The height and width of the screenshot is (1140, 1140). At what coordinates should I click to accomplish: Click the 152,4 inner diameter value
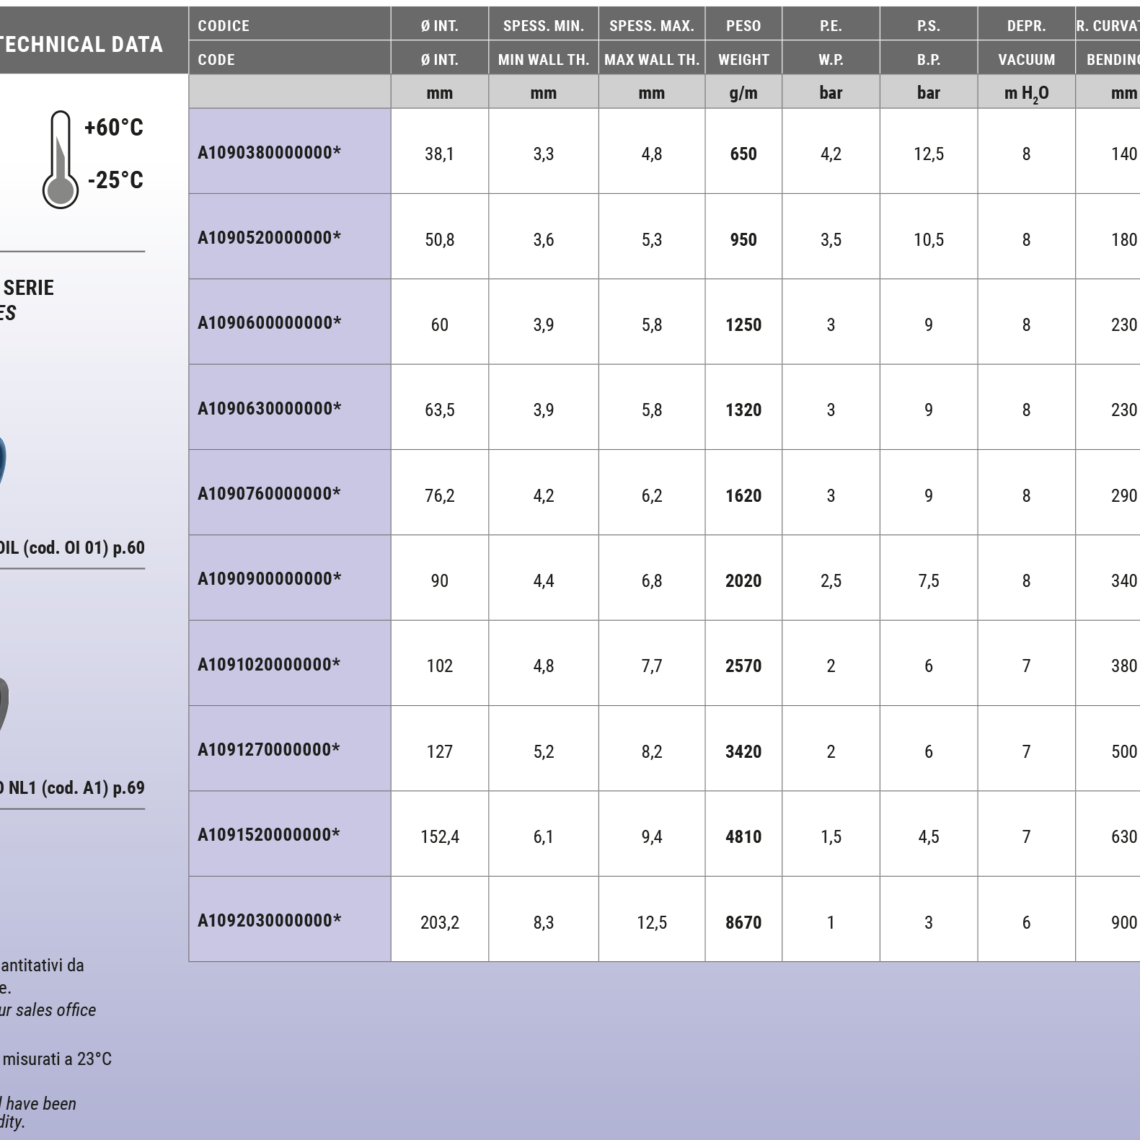(439, 836)
